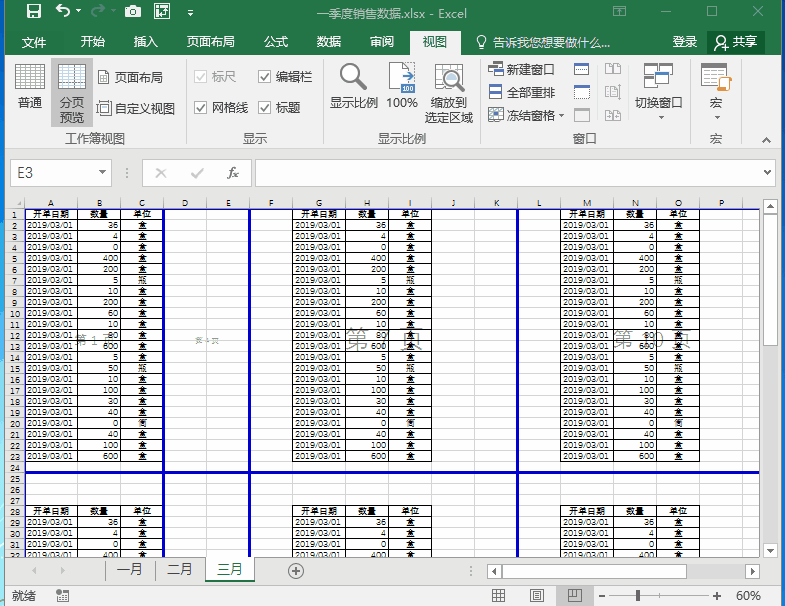The image size is (785, 606).
Task: Reset zoom to 100%
Action: pos(402,88)
